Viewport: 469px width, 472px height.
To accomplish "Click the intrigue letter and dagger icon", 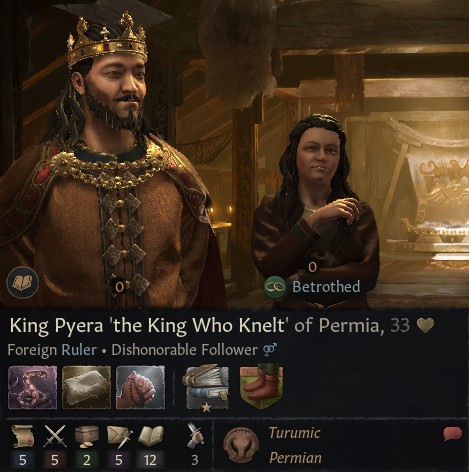I will tap(119, 437).
